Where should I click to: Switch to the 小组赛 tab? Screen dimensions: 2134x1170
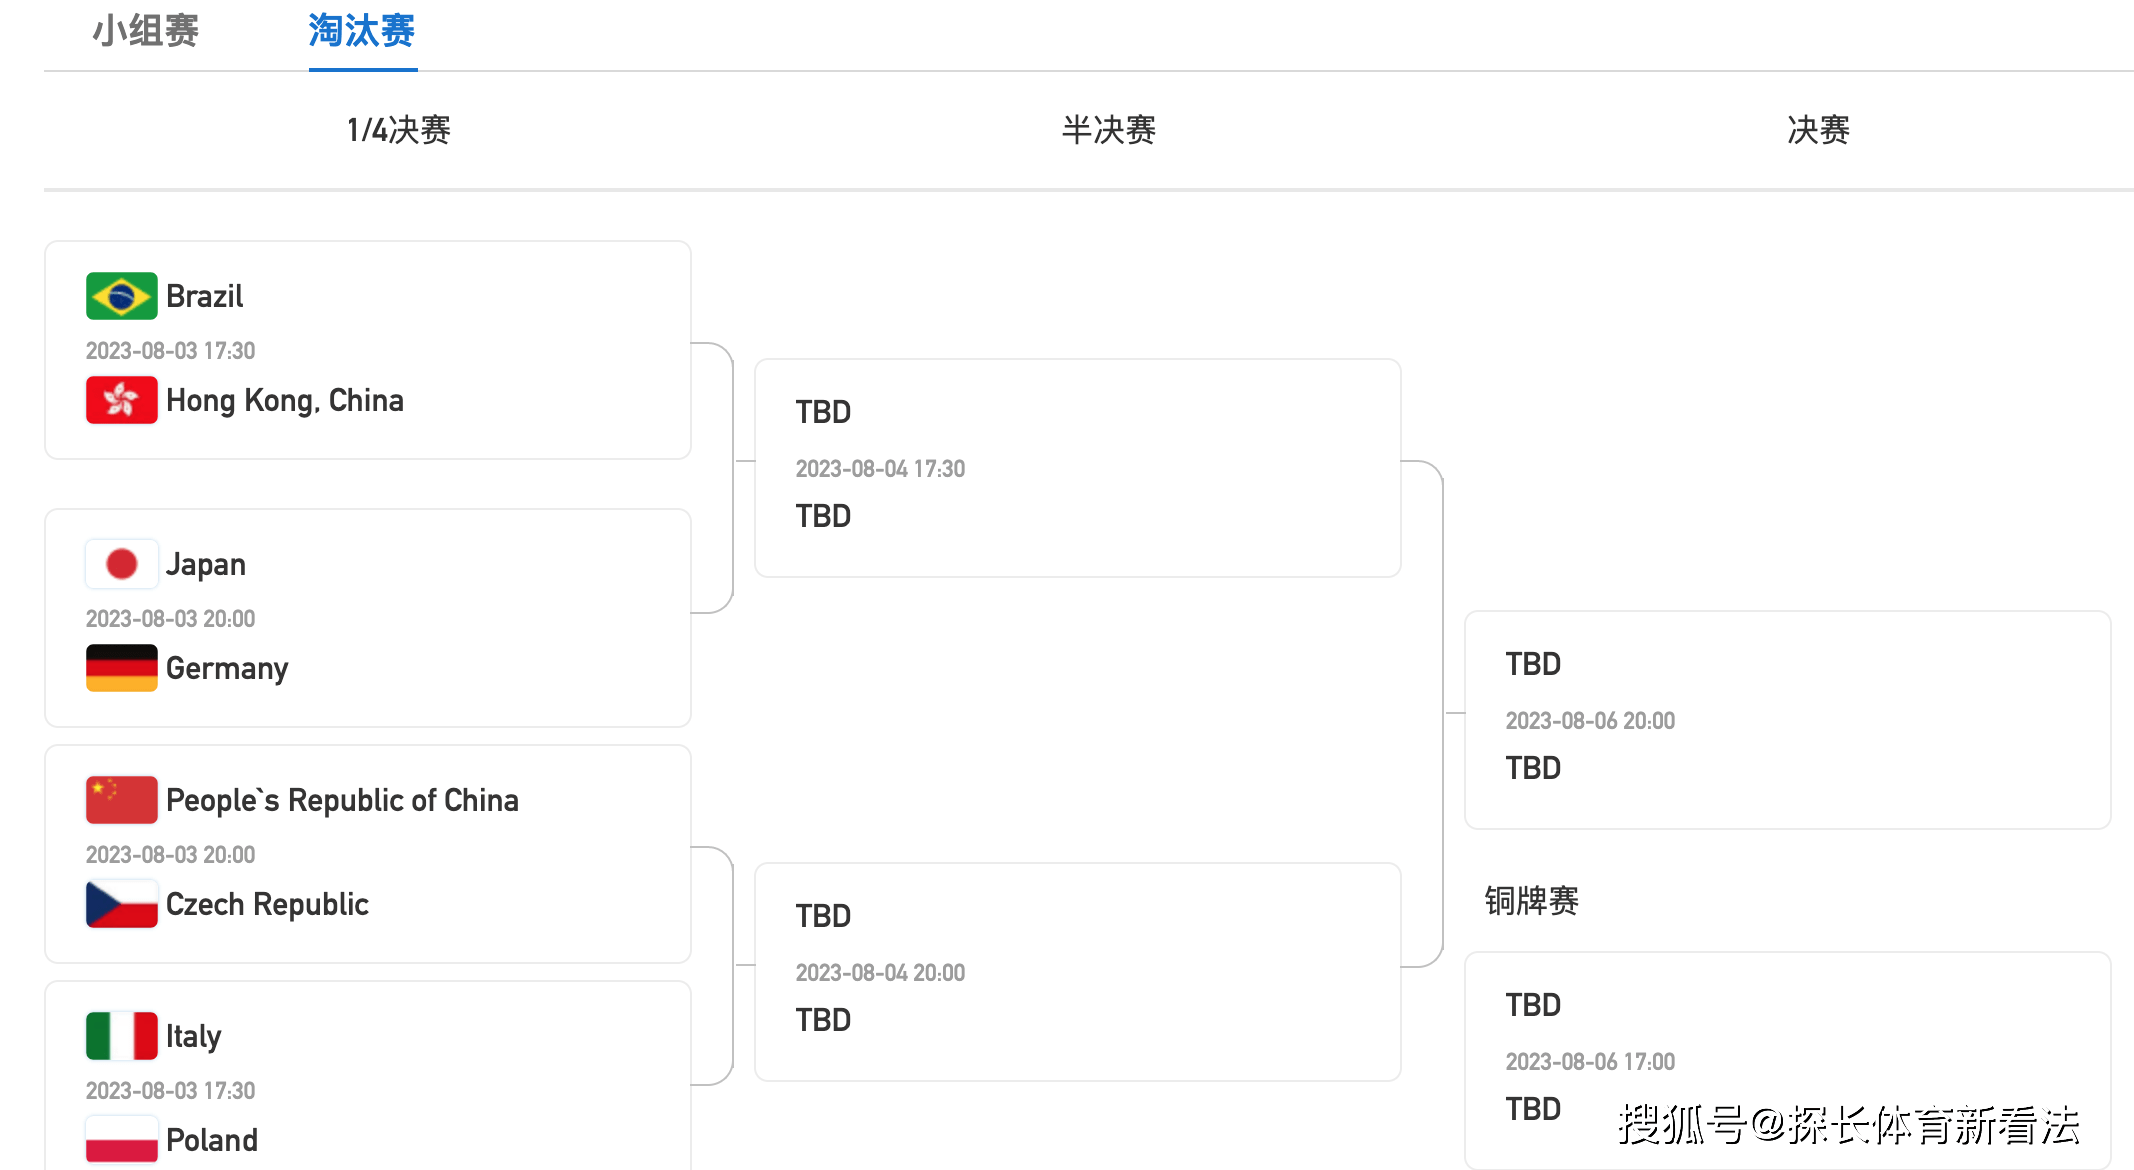tap(146, 32)
